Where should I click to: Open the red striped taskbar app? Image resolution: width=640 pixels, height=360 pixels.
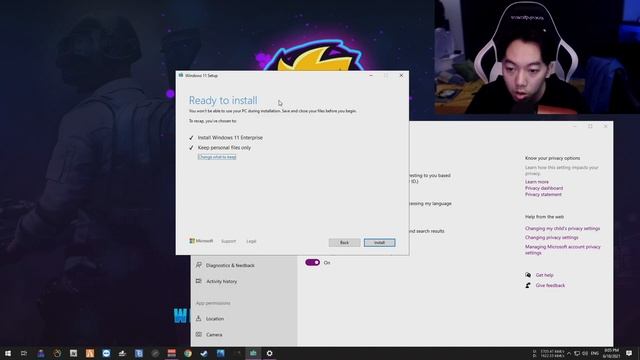(171, 353)
